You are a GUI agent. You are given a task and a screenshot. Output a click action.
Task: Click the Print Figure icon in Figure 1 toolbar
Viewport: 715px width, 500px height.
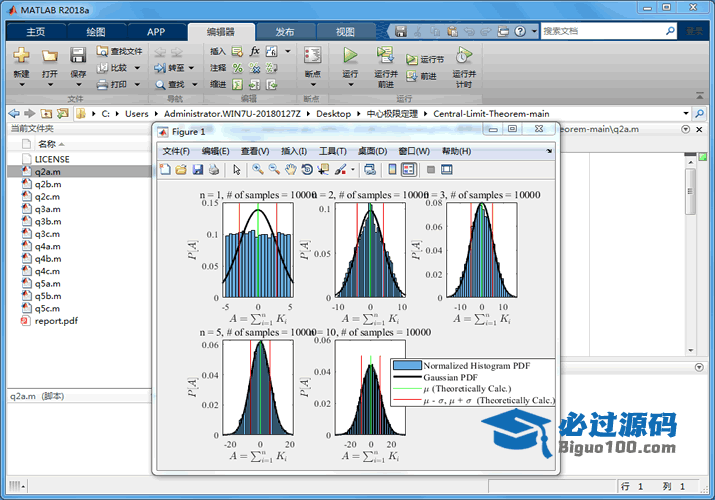point(214,170)
